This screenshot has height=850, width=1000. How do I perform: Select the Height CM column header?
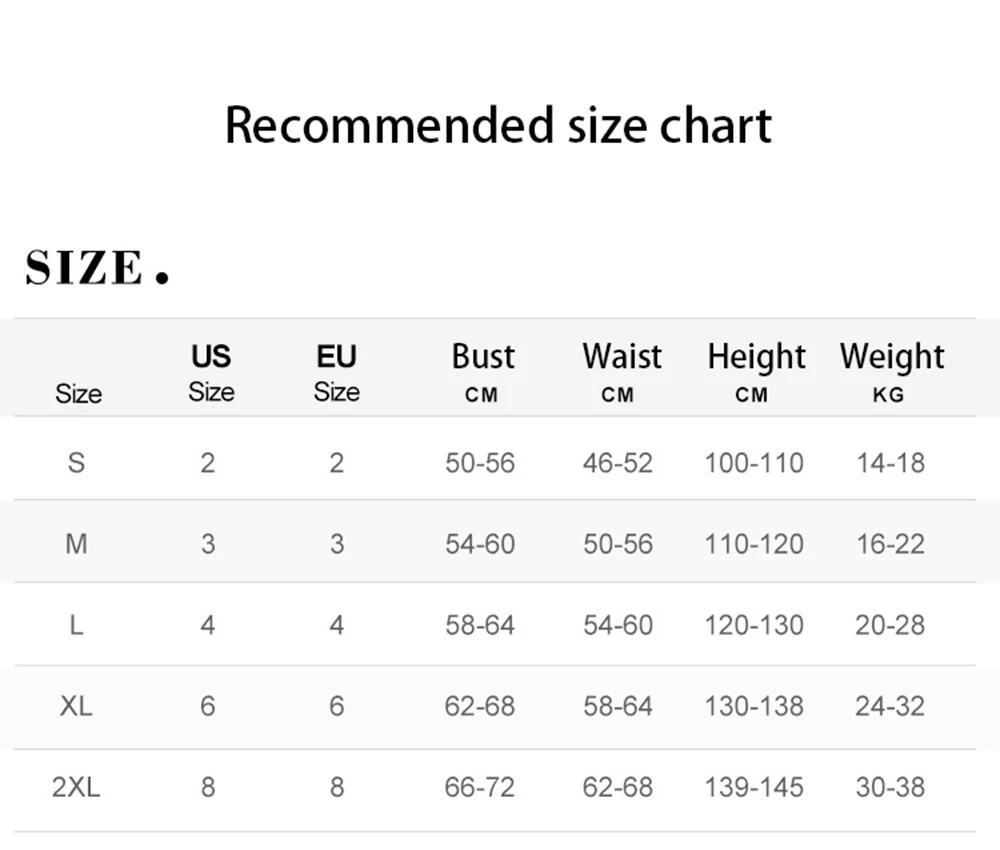[755, 372]
